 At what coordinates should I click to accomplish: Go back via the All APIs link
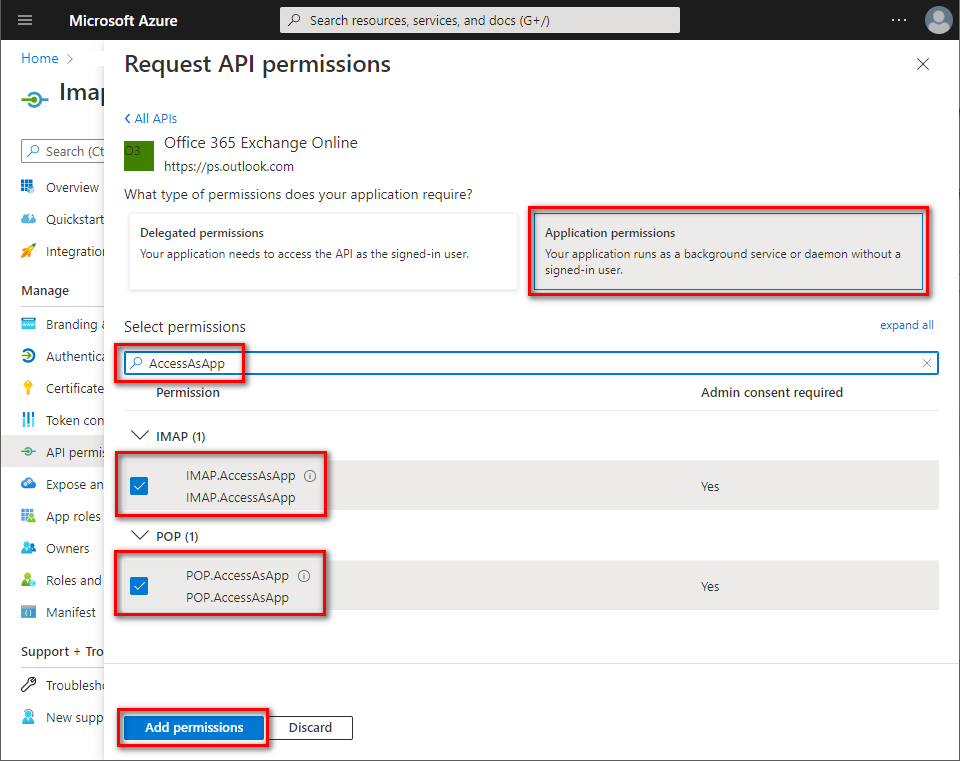pyautogui.click(x=151, y=118)
